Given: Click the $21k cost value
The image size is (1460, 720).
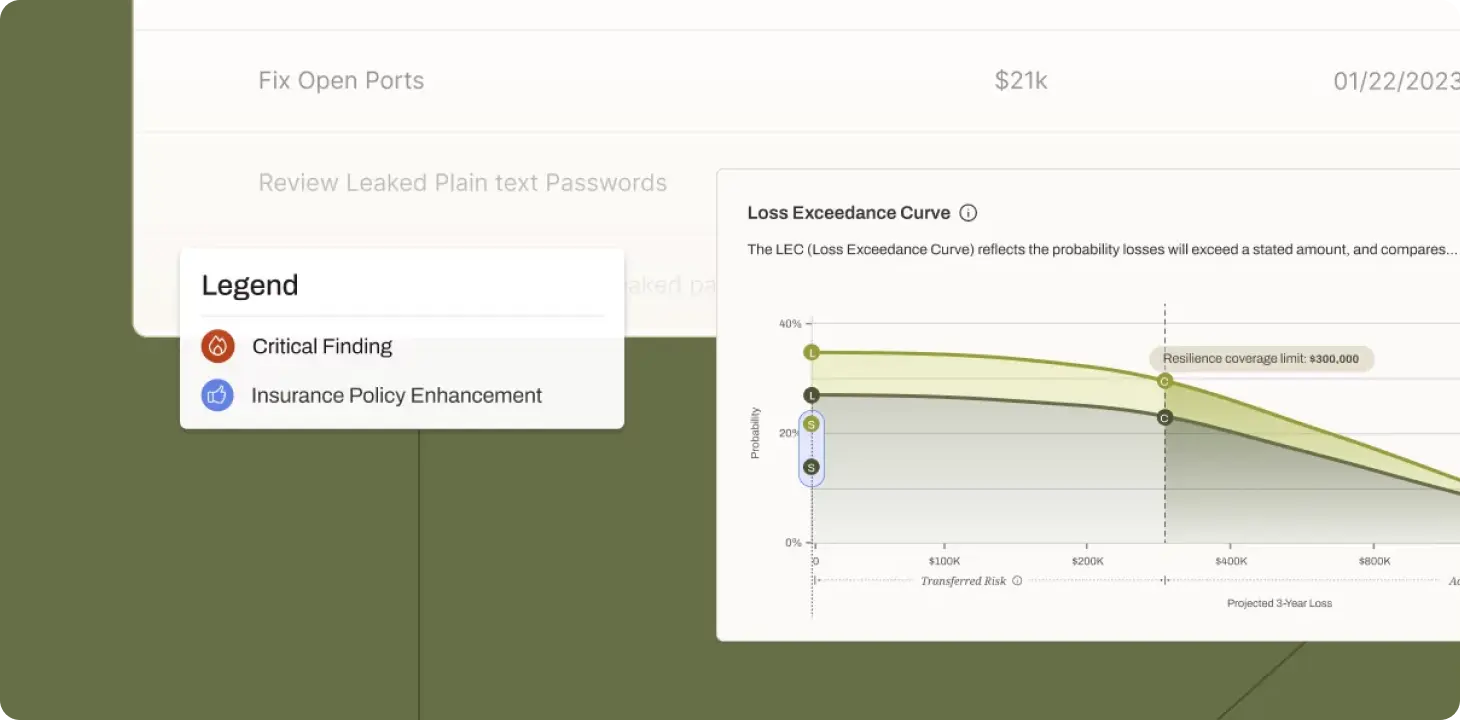Looking at the screenshot, I should coord(1020,81).
